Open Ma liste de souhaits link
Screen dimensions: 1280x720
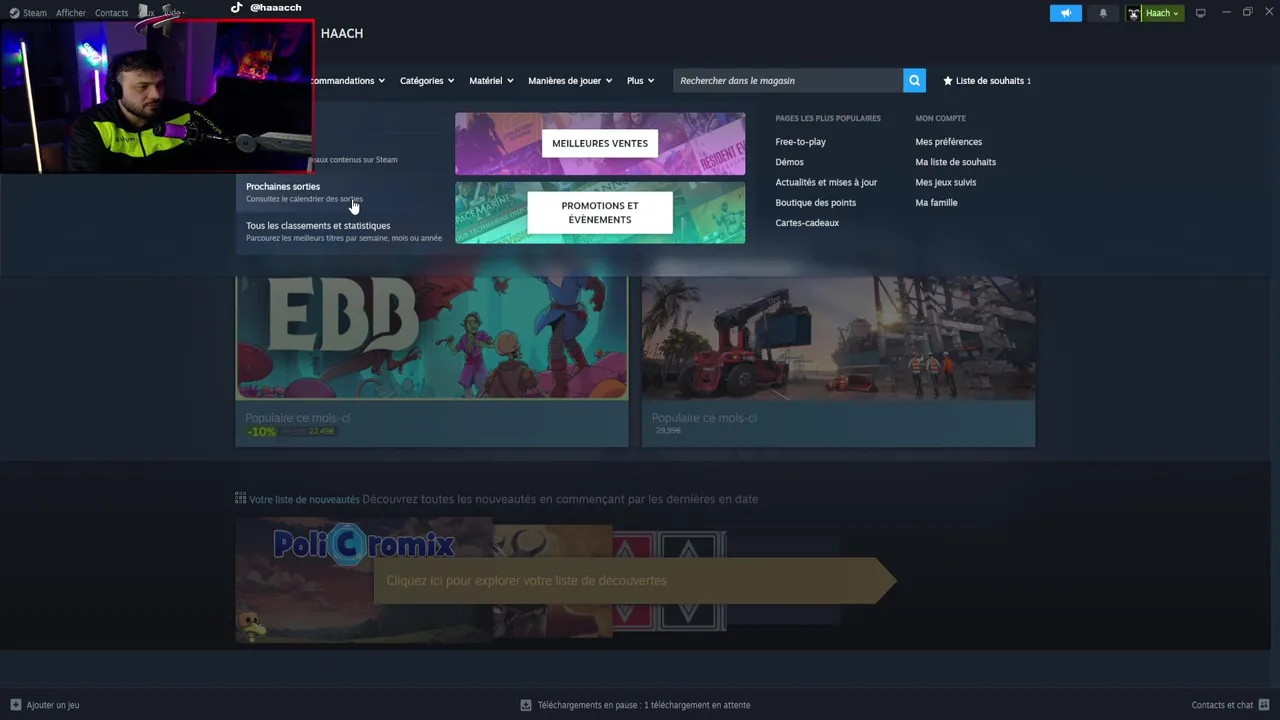coord(955,162)
